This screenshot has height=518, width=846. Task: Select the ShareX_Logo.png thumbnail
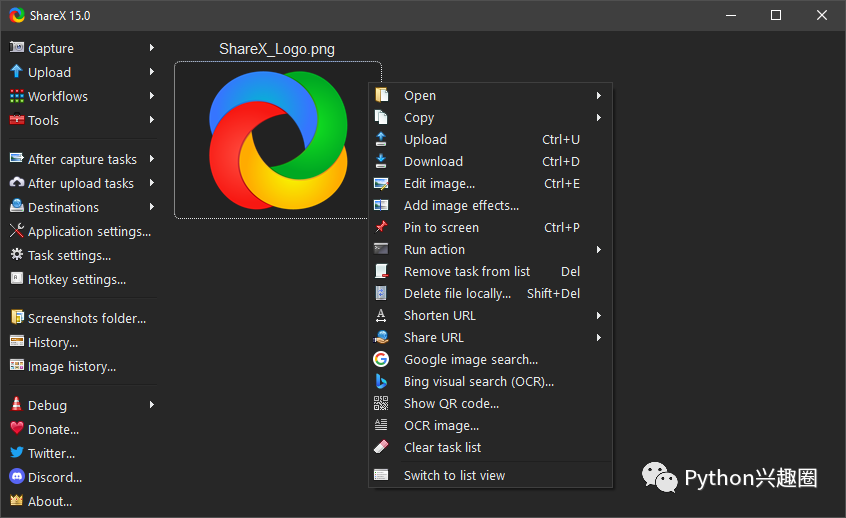coord(277,140)
